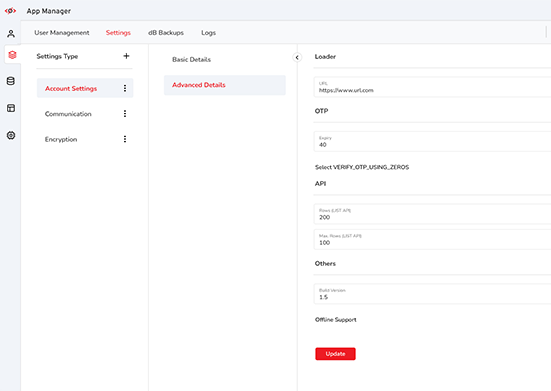Click Select VERIFY_OTP_USING_ZEROS text
The width and height of the screenshot is (551, 391).
tap(362, 167)
